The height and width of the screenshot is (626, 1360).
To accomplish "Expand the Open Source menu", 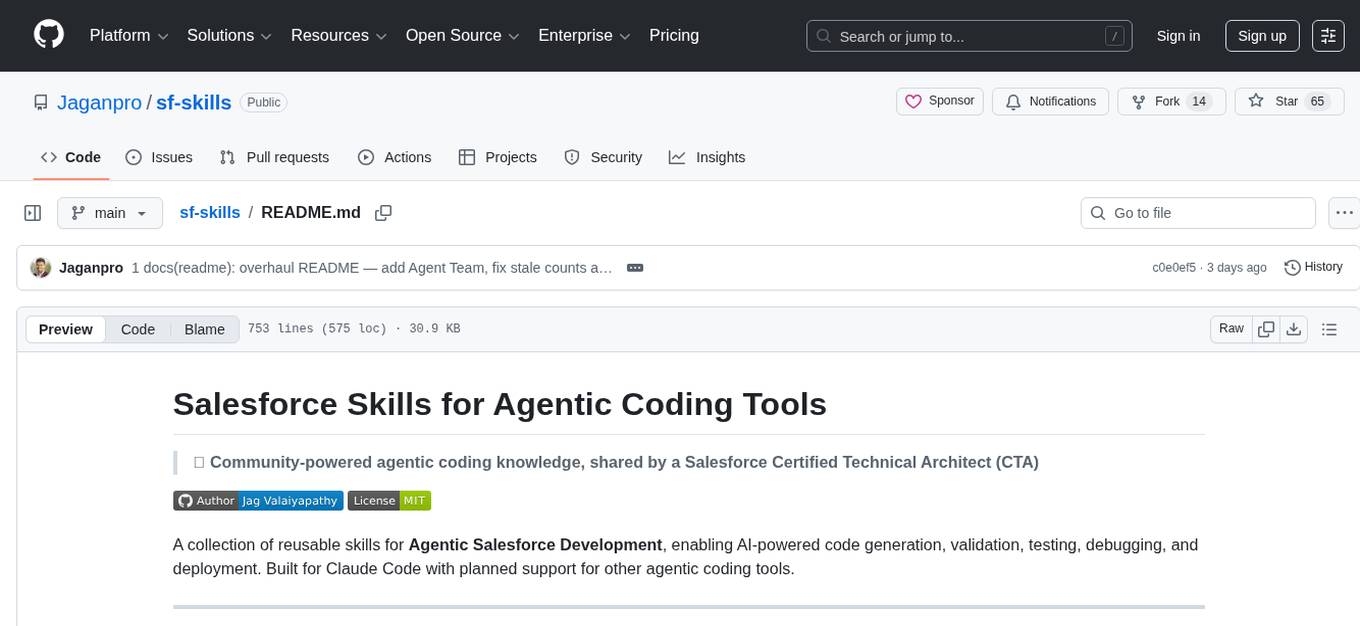I will [x=462, y=36].
